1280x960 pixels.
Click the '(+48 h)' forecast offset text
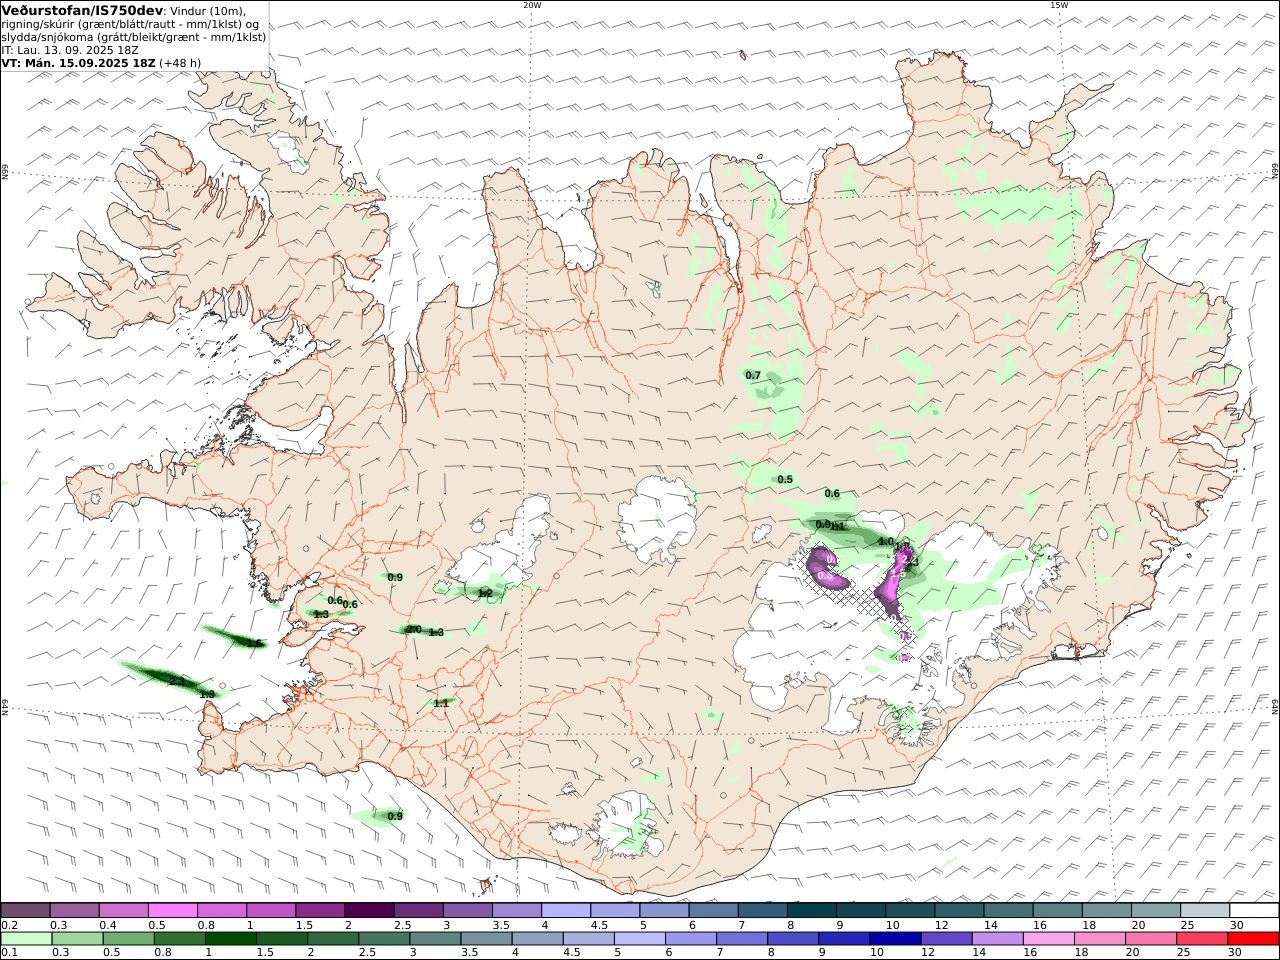tap(180, 62)
